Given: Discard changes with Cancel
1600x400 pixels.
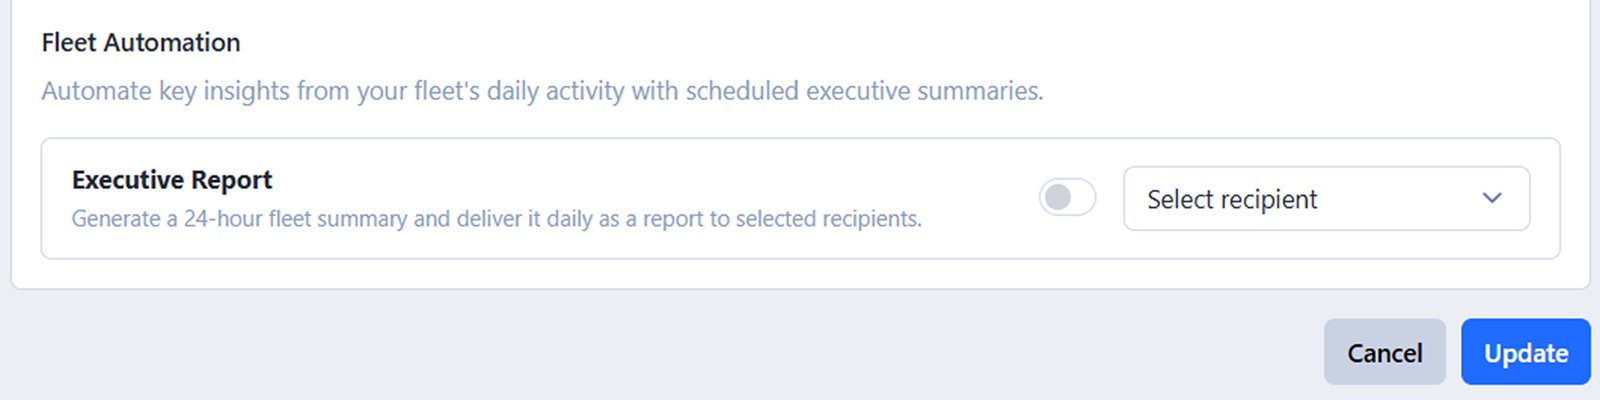Looking at the screenshot, I should 1384,352.
